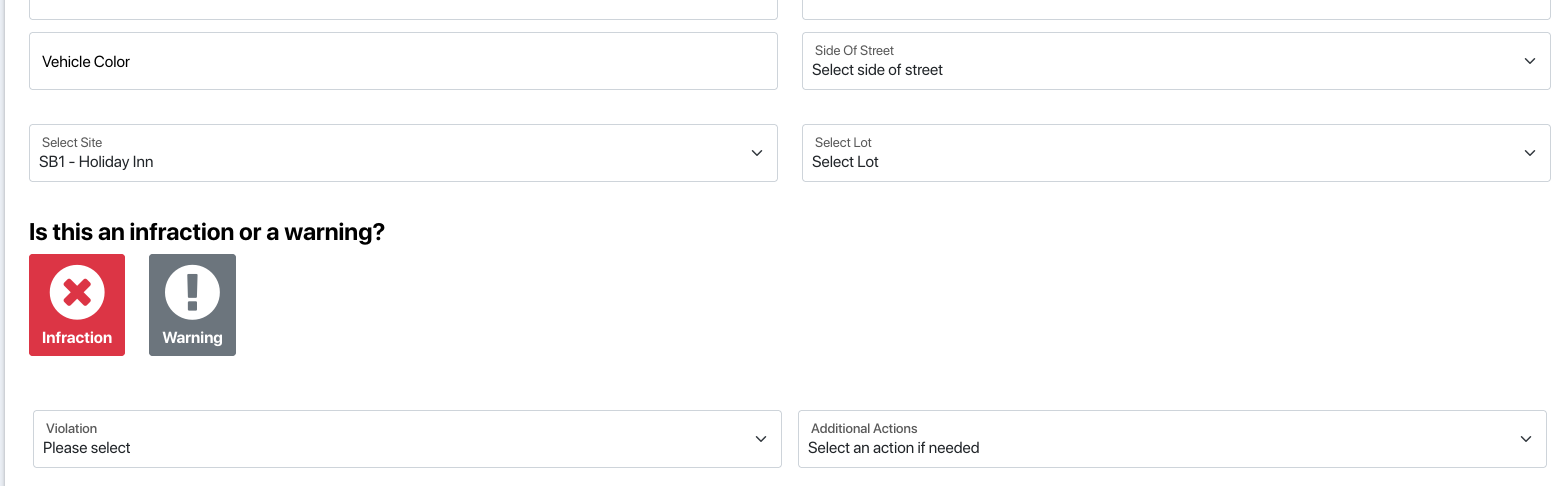This screenshot has height=486, width=1556.
Task: Click the 'SB1 - Holiday Inn' selected value
Action: point(96,162)
